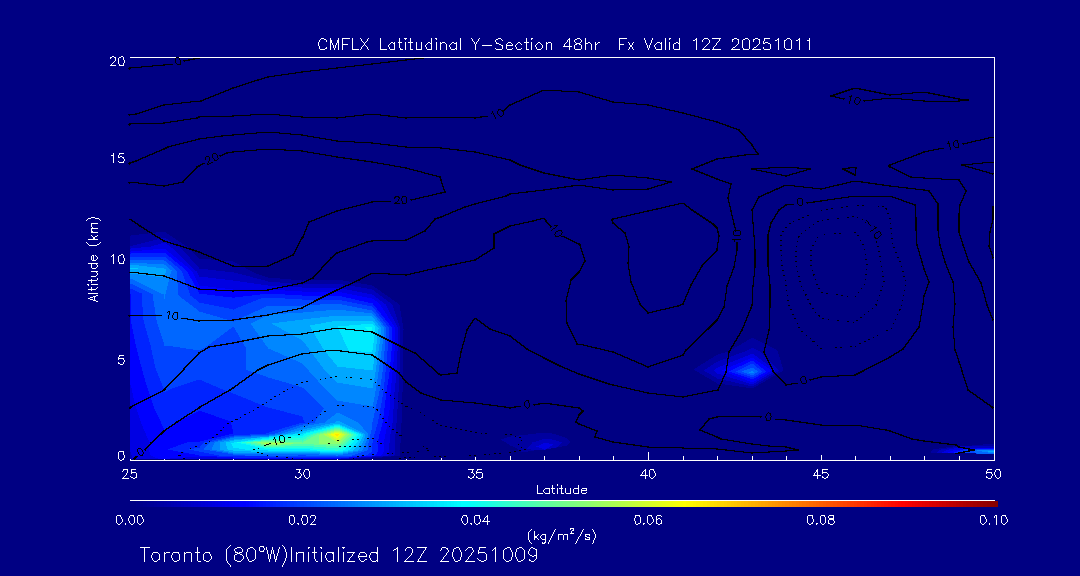The height and width of the screenshot is (576, 1080).
Task: Click the orange-yellow flux maximum near latitude 31
Action: point(336,434)
